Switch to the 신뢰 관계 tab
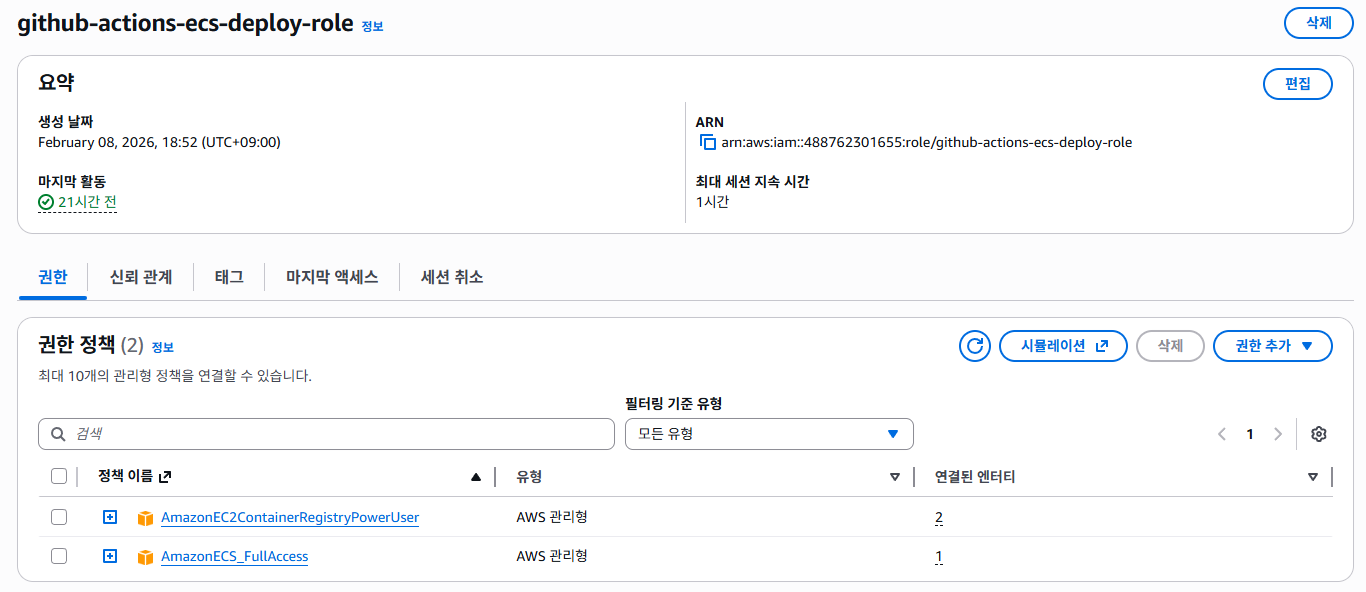 (141, 277)
